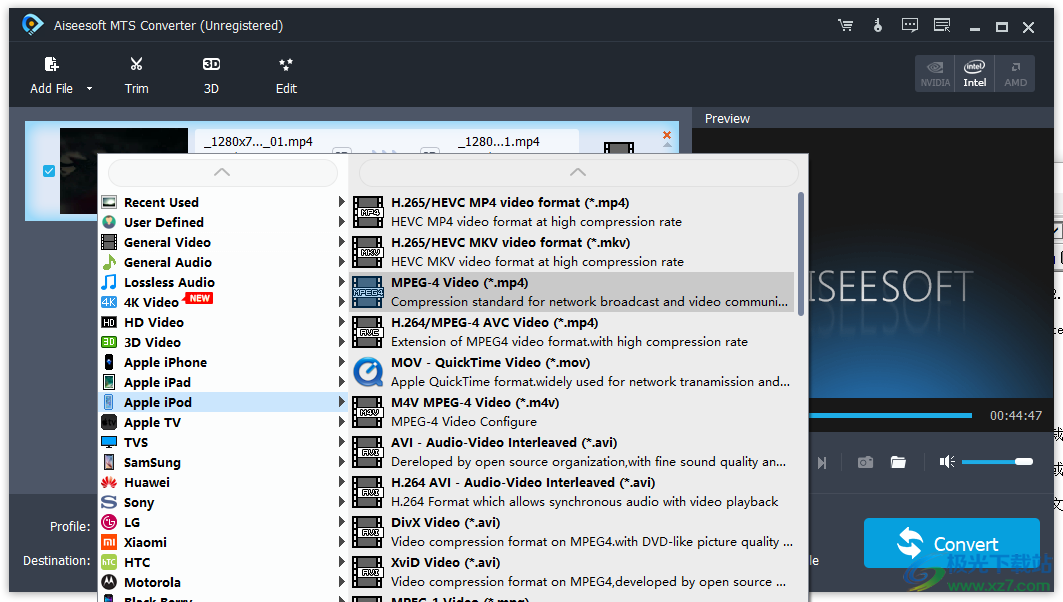Click the Apple iPod device icon
This screenshot has height=602, width=1063.
(x=108, y=402)
